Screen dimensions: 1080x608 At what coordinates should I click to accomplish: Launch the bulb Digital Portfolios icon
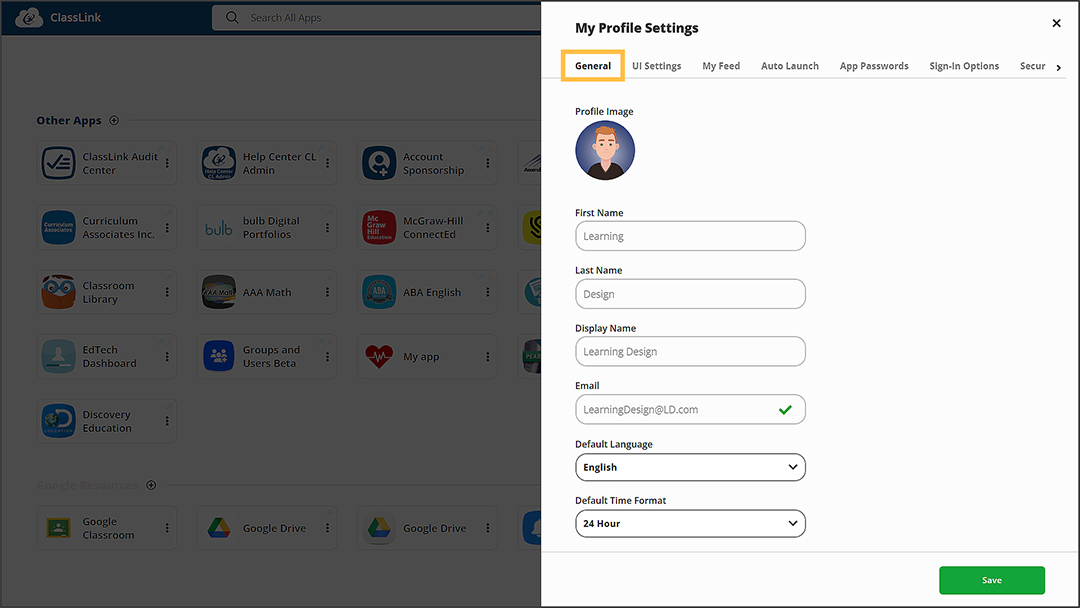coord(219,228)
